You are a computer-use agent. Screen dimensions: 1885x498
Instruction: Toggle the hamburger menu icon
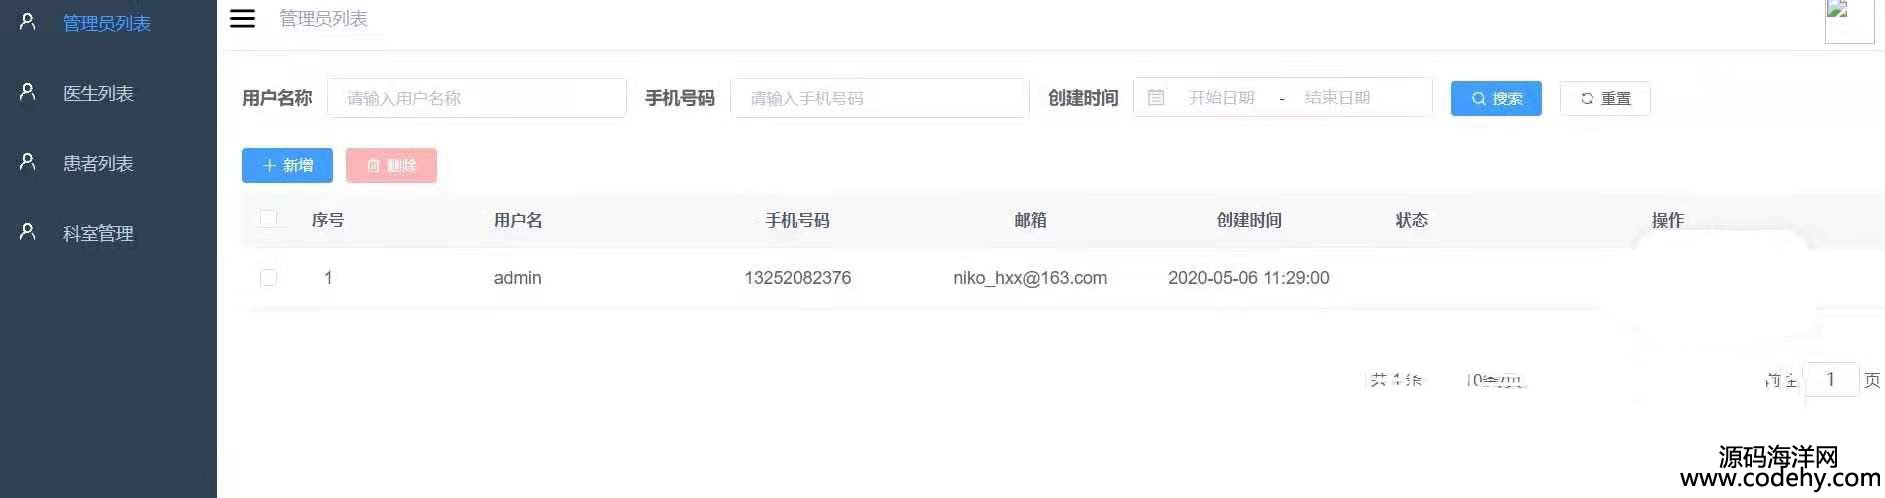coord(242,18)
